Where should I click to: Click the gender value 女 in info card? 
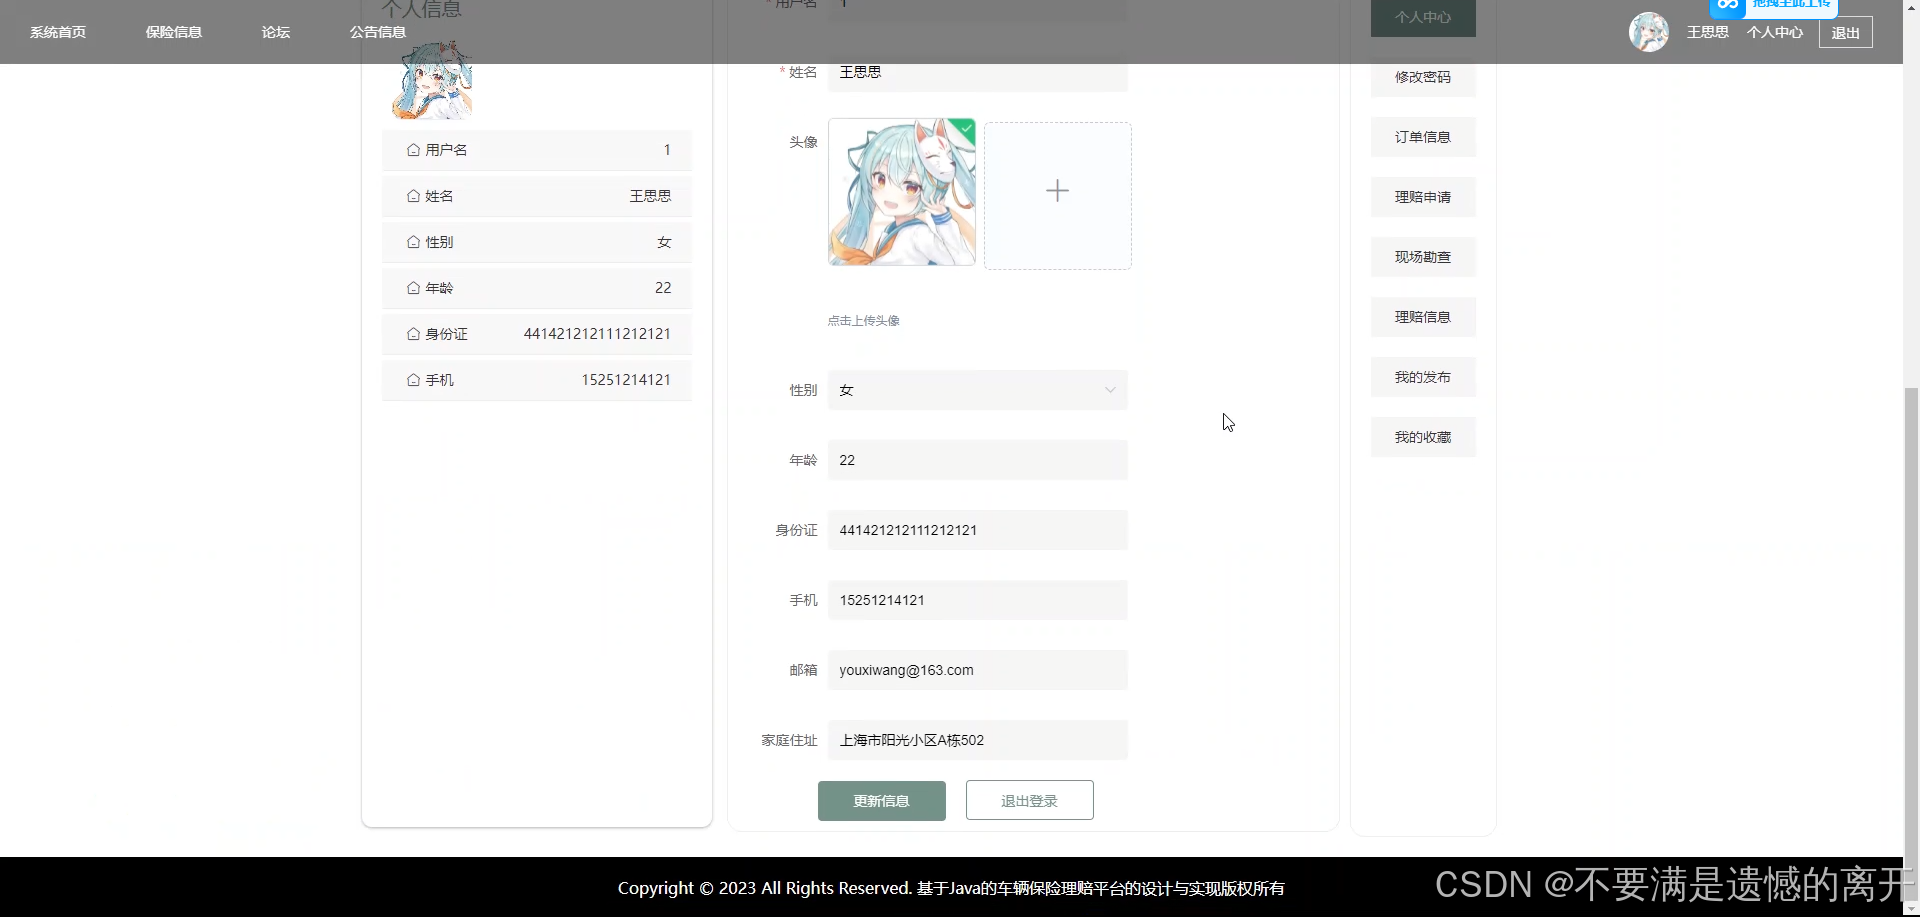[664, 242]
